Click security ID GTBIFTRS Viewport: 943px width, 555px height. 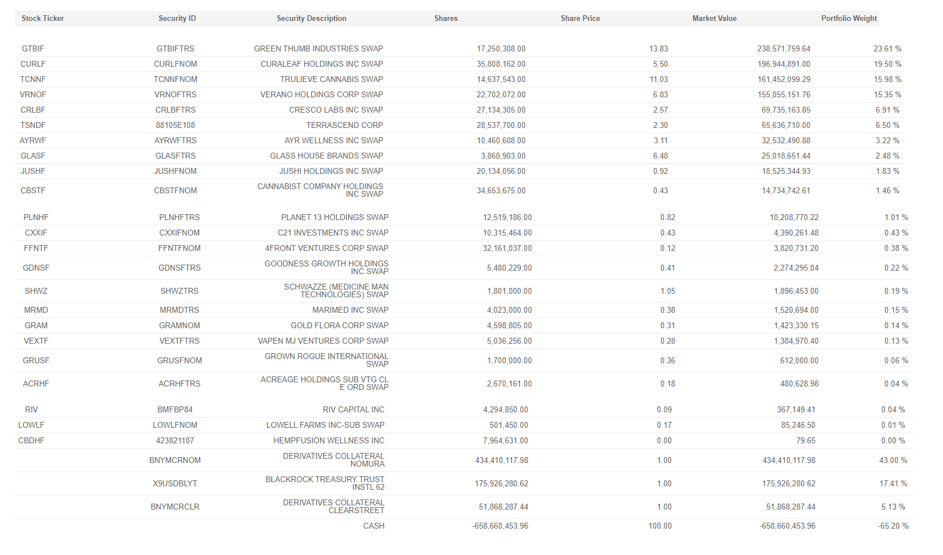coord(176,49)
